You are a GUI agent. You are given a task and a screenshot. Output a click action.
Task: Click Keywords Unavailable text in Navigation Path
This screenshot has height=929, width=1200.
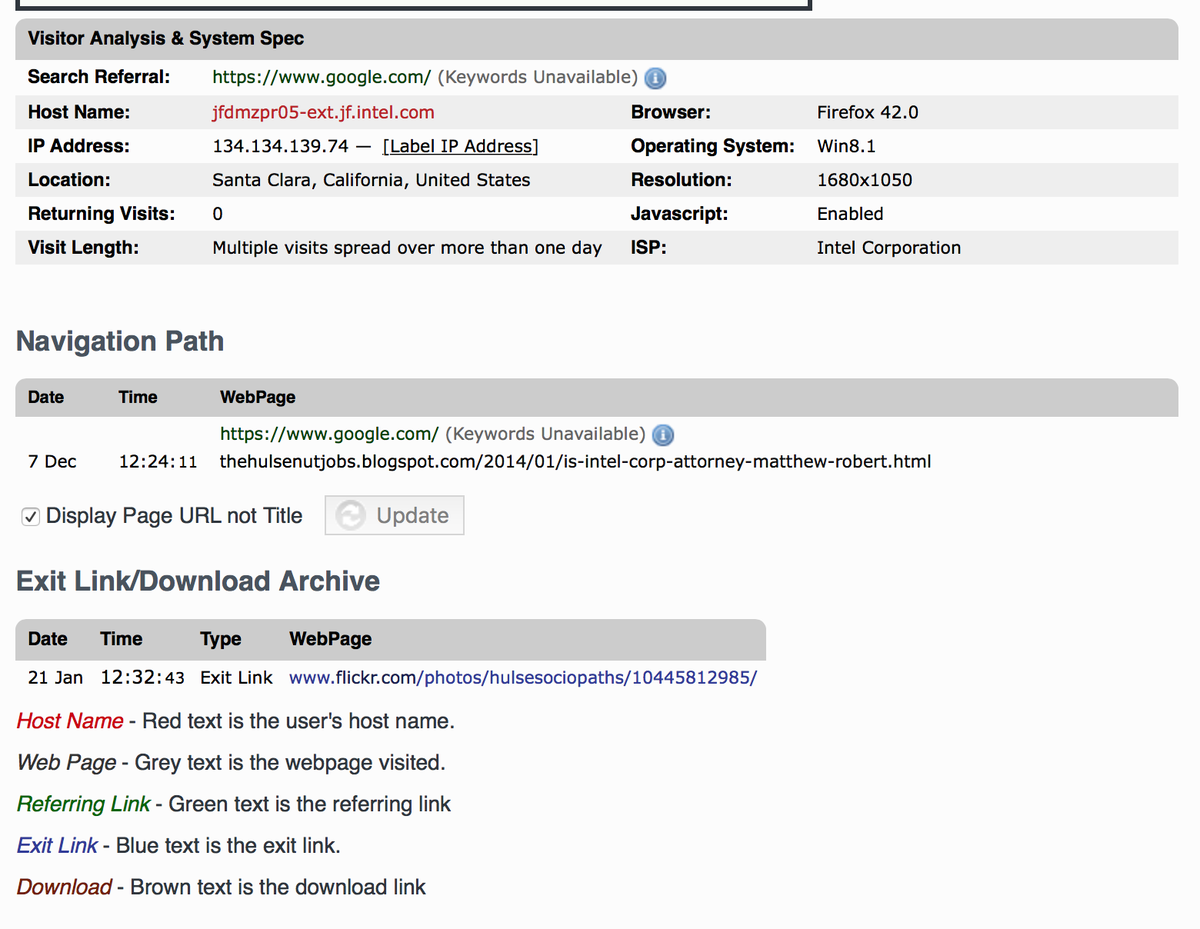coord(546,434)
